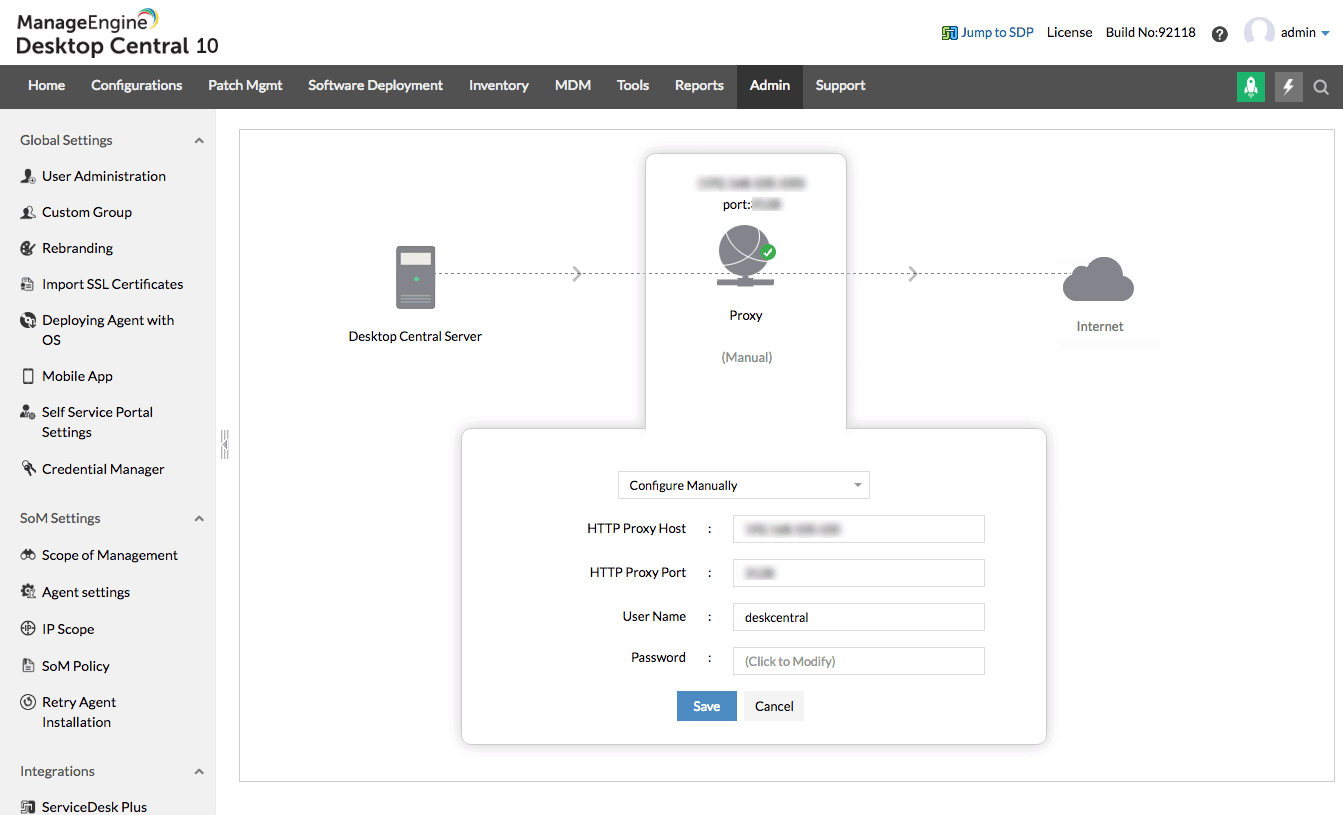This screenshot has height=815, width=1343.
Task: Click the Self Service Portal Settings icon
Action: point(28,413)
